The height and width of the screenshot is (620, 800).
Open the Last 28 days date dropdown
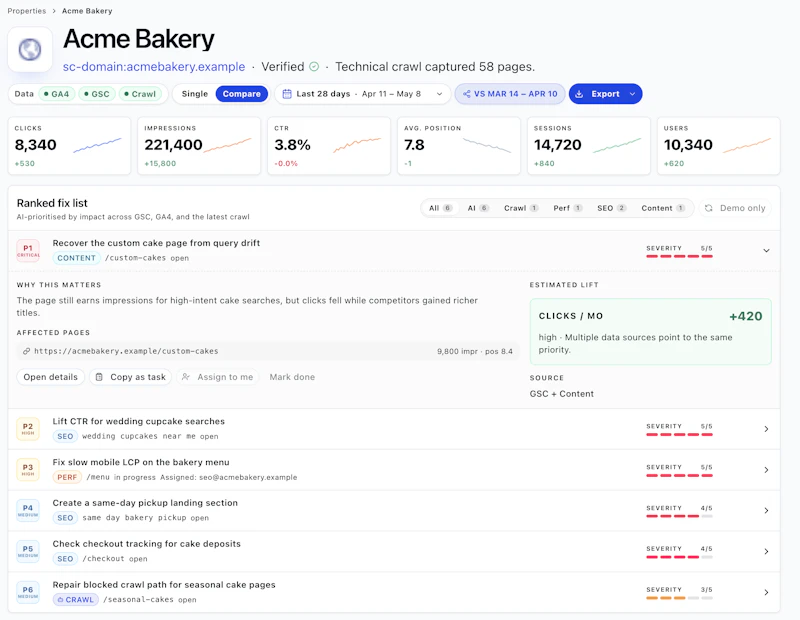[x=363, y=94]
